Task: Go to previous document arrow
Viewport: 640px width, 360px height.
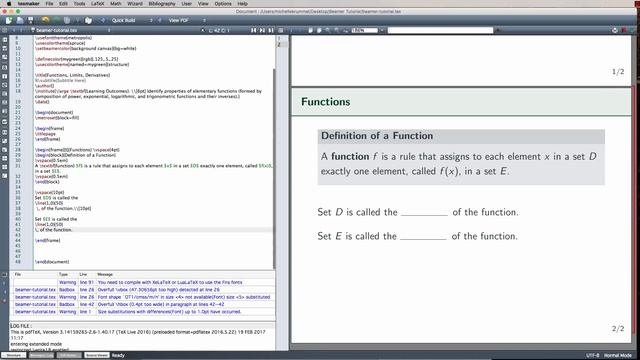Action: (13, 30)
